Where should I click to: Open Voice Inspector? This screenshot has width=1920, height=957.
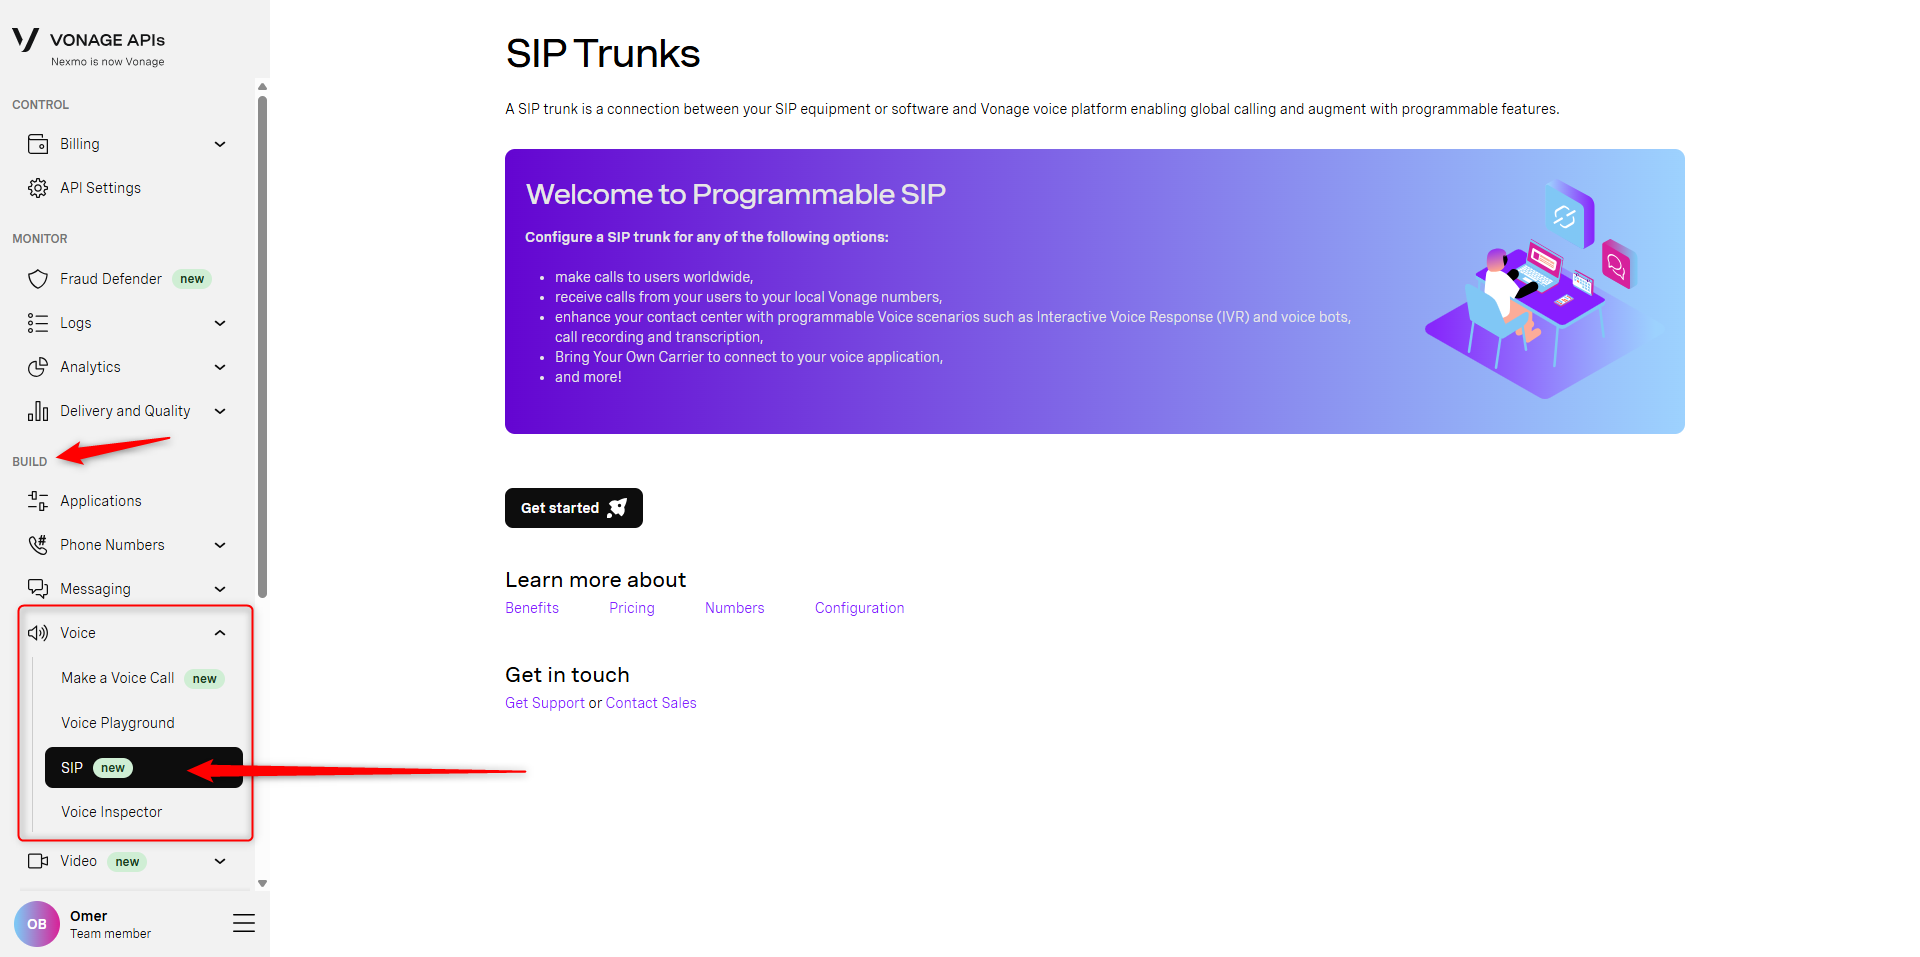pyautogui.click(x=112, y=812)
